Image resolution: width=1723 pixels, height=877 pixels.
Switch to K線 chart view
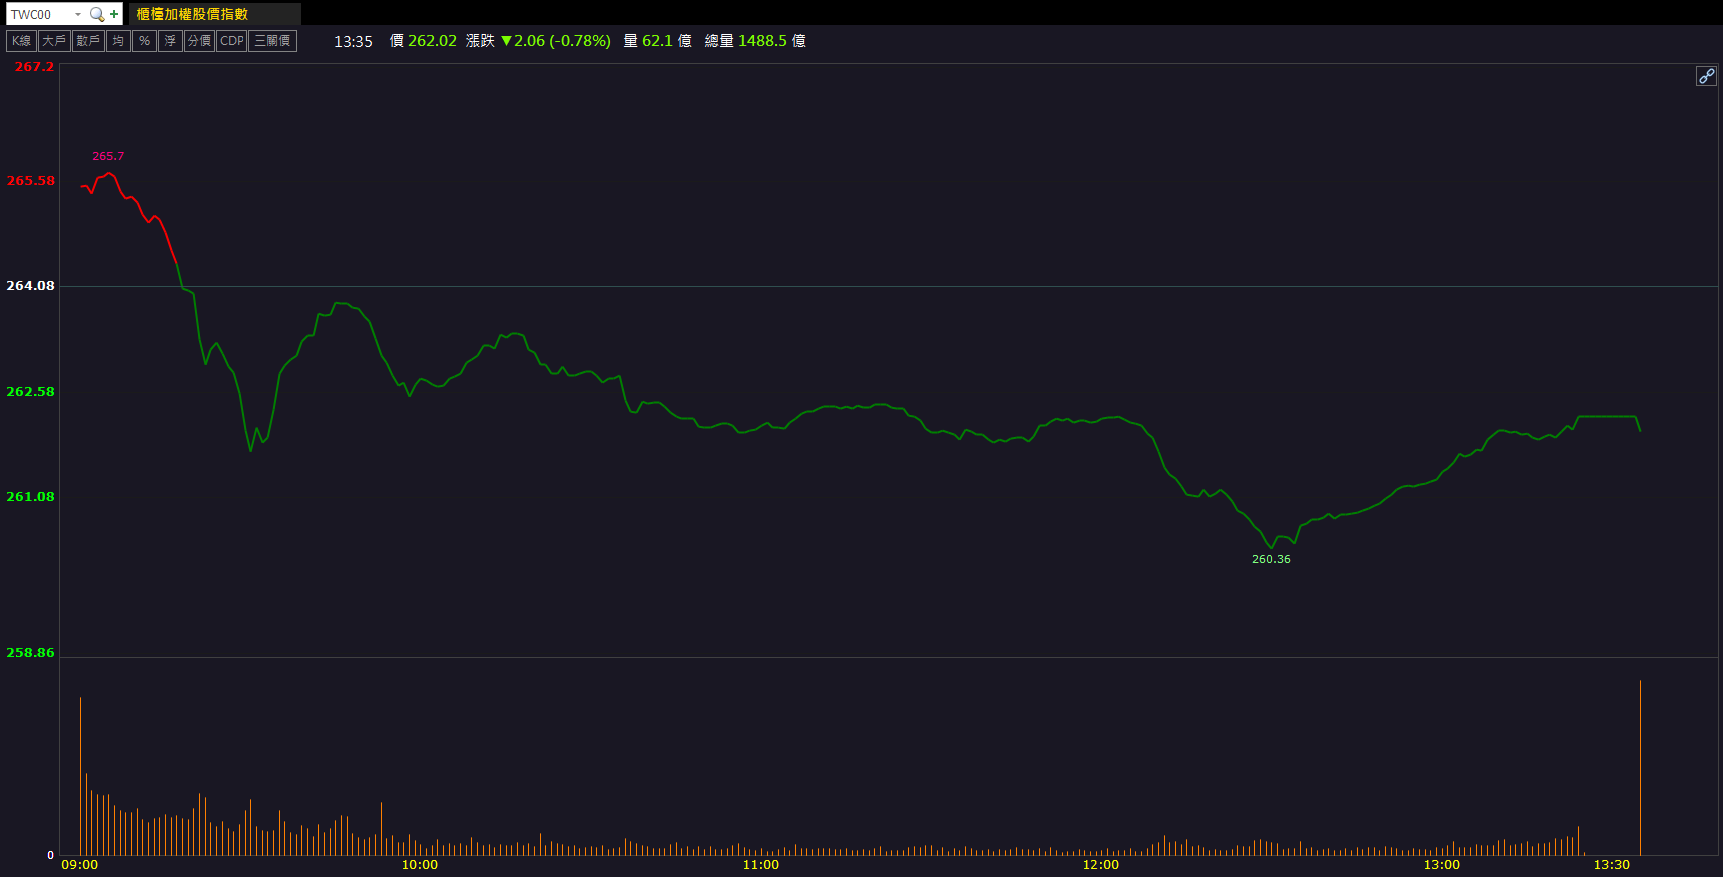[x=21, y=41]
